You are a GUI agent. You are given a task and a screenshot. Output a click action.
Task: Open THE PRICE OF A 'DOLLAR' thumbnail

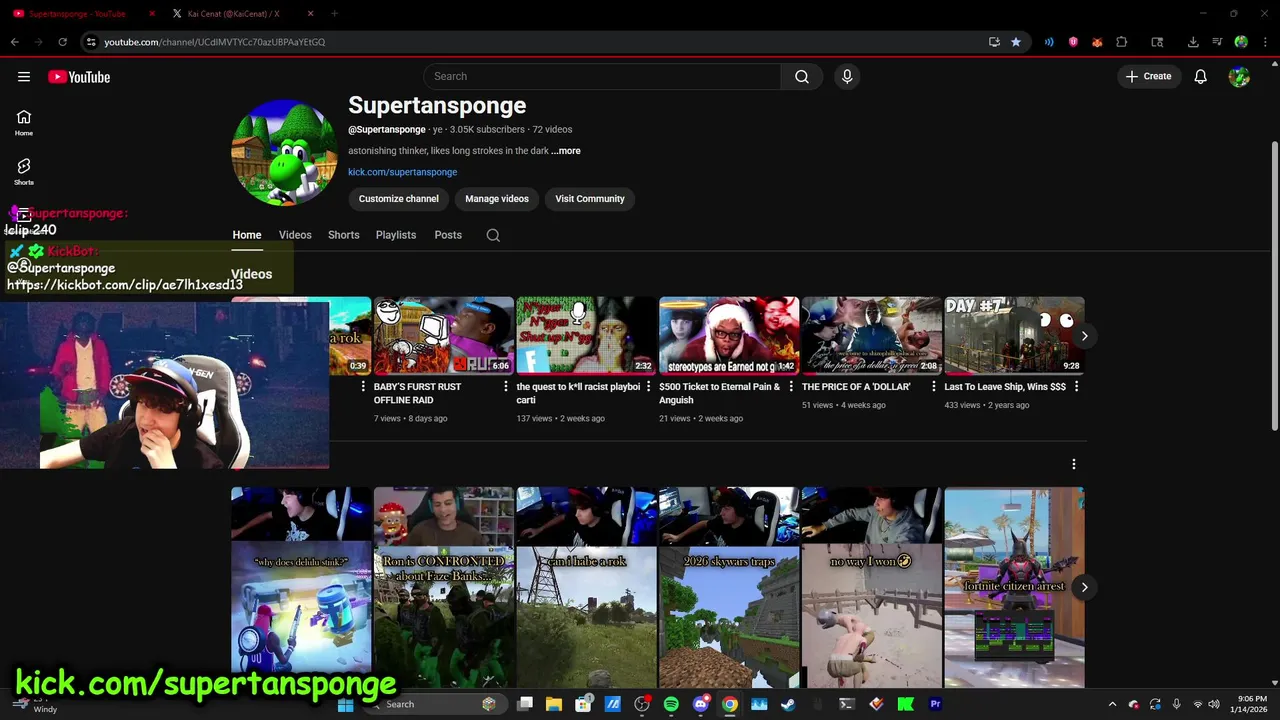tap(872, 336)
